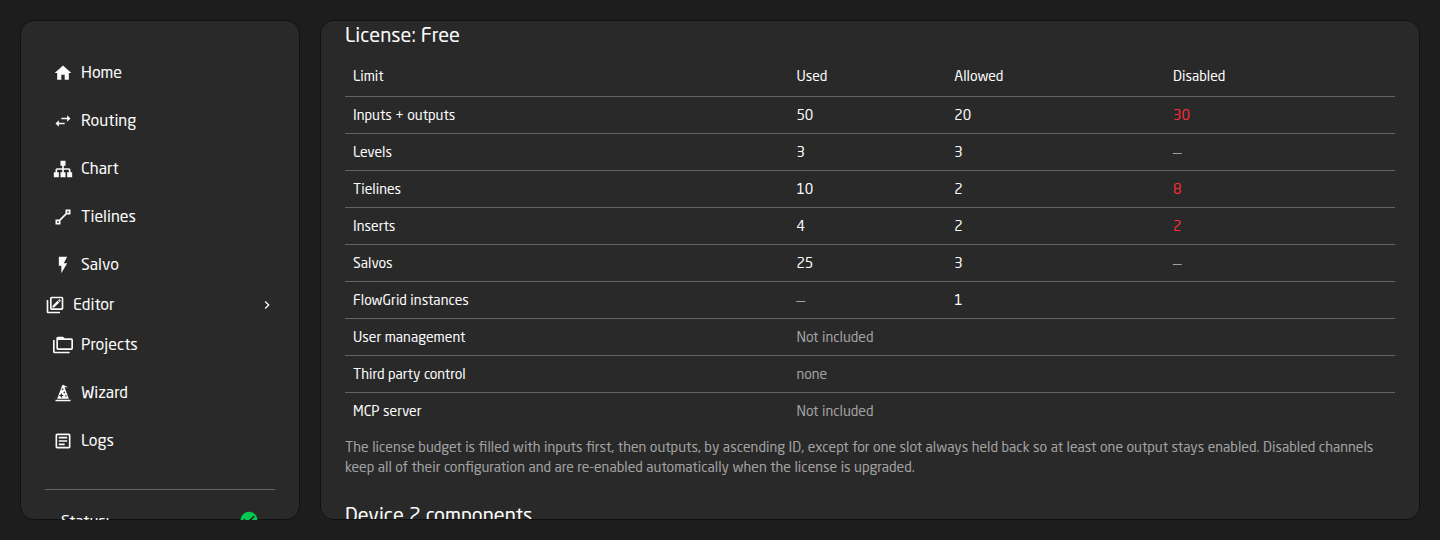Select the Tielines connector icon
Screen dimensions: 1440x540
[63, 217]
